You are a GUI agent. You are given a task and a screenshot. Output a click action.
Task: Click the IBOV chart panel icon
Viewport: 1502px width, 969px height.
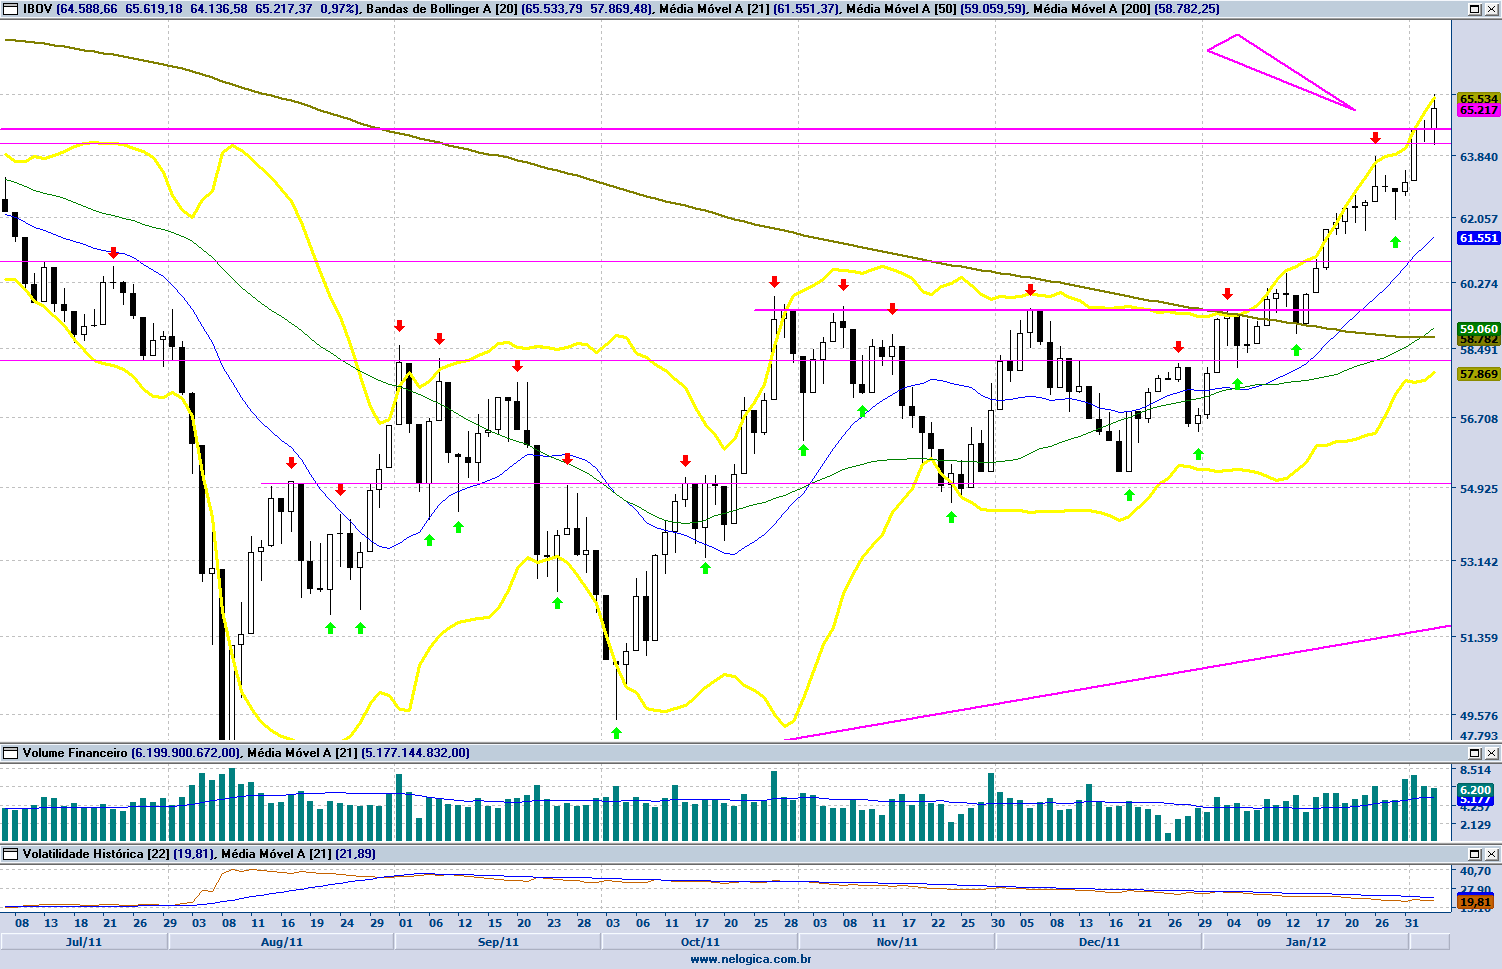click(x=11, y=8)
